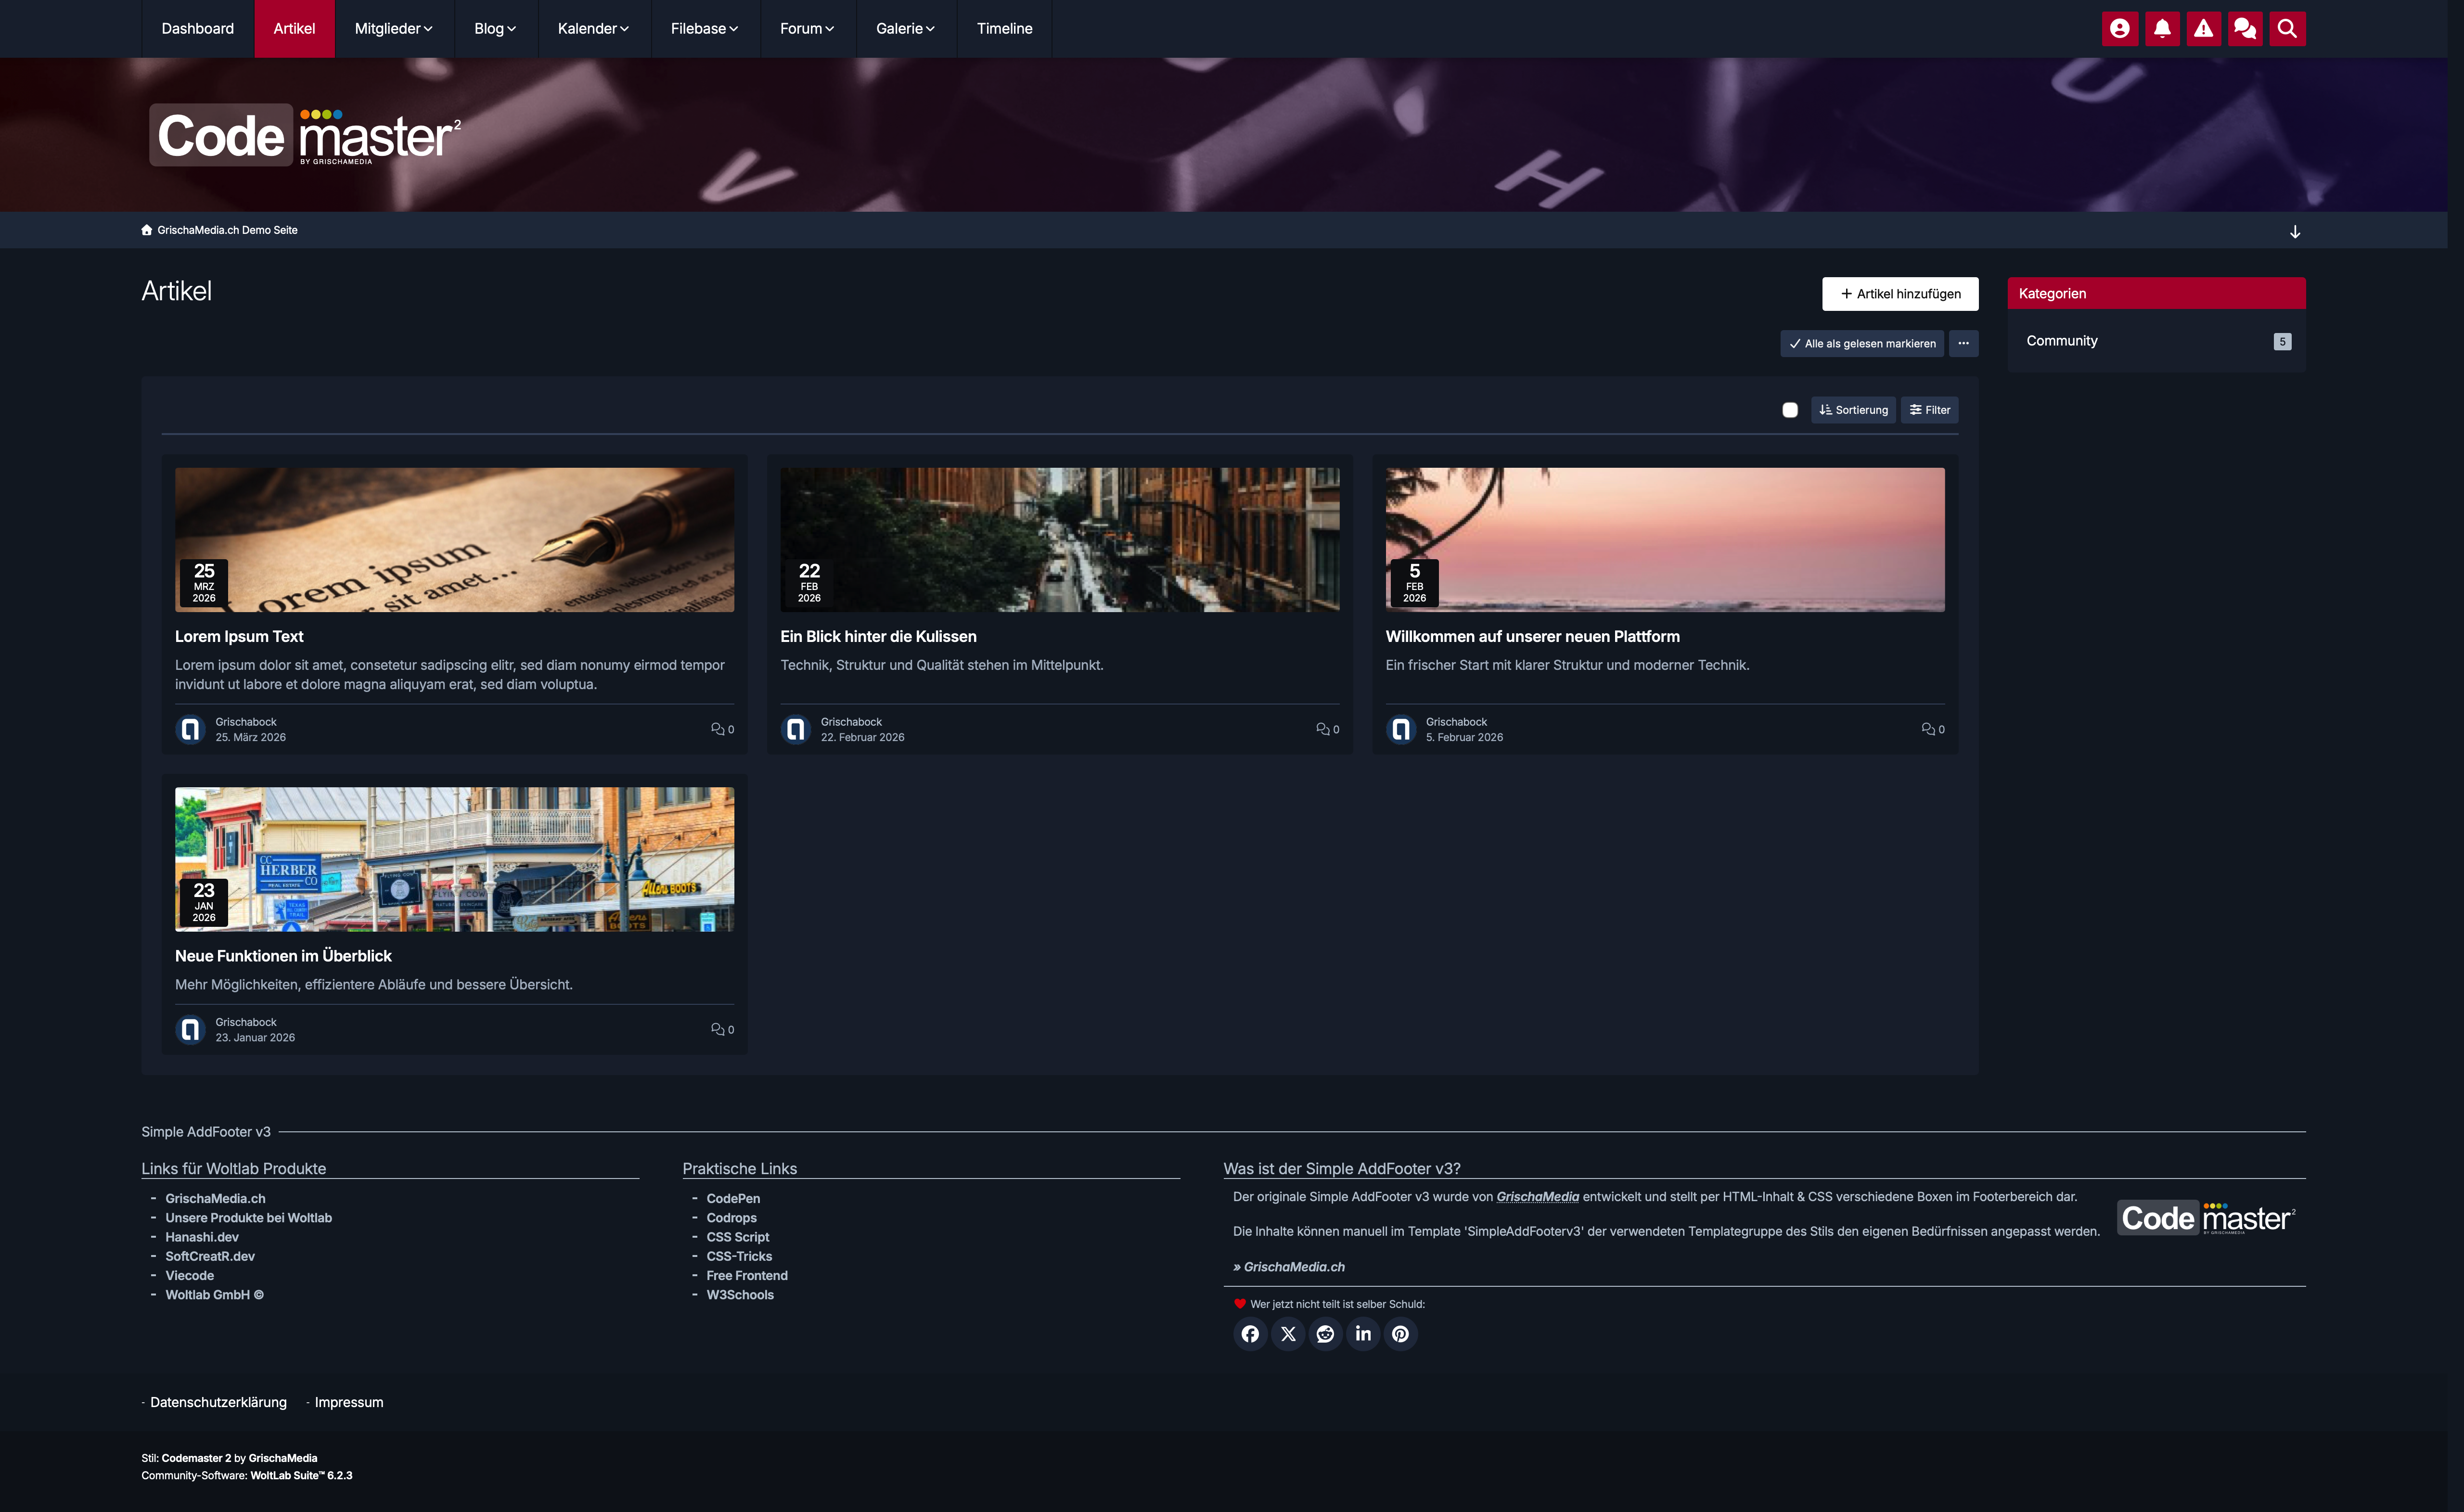The image size is (2464, 1512).
Task: Click Artikel hinzufügen button
Action: tap(1900, 294)
